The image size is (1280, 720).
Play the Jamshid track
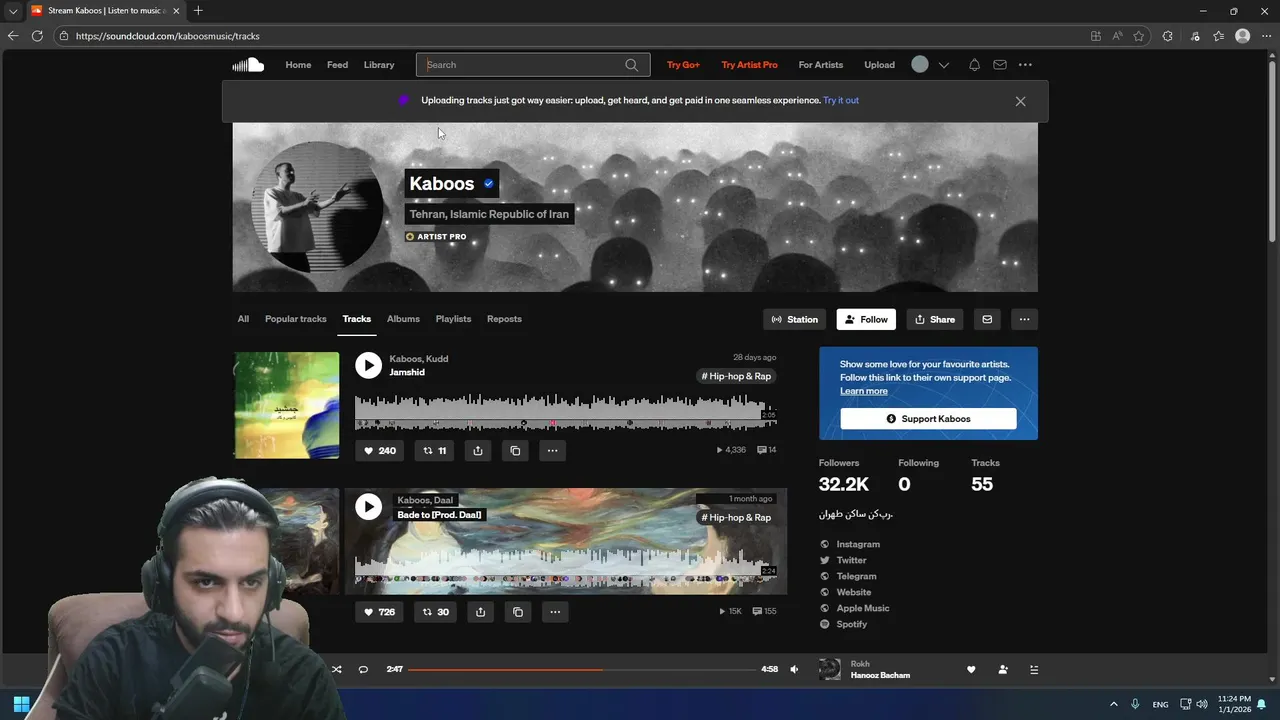coord(369,366)
